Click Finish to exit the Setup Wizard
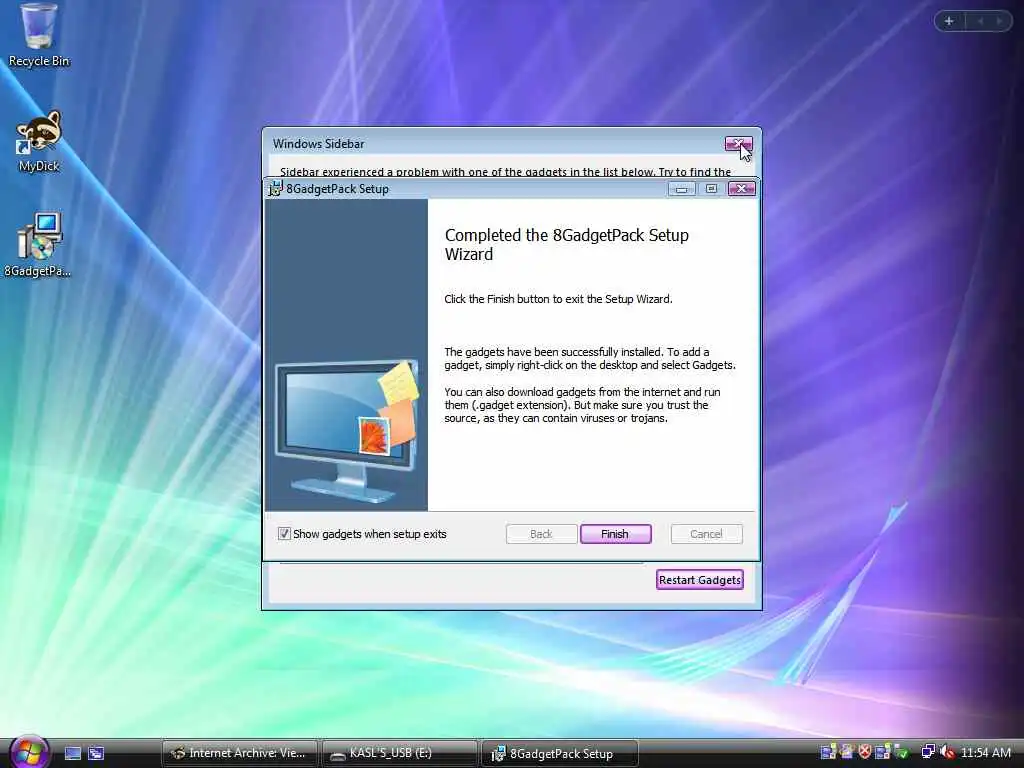Viewport: 1024px width, 768px height. pyautogui.click(x=615, y=534)
